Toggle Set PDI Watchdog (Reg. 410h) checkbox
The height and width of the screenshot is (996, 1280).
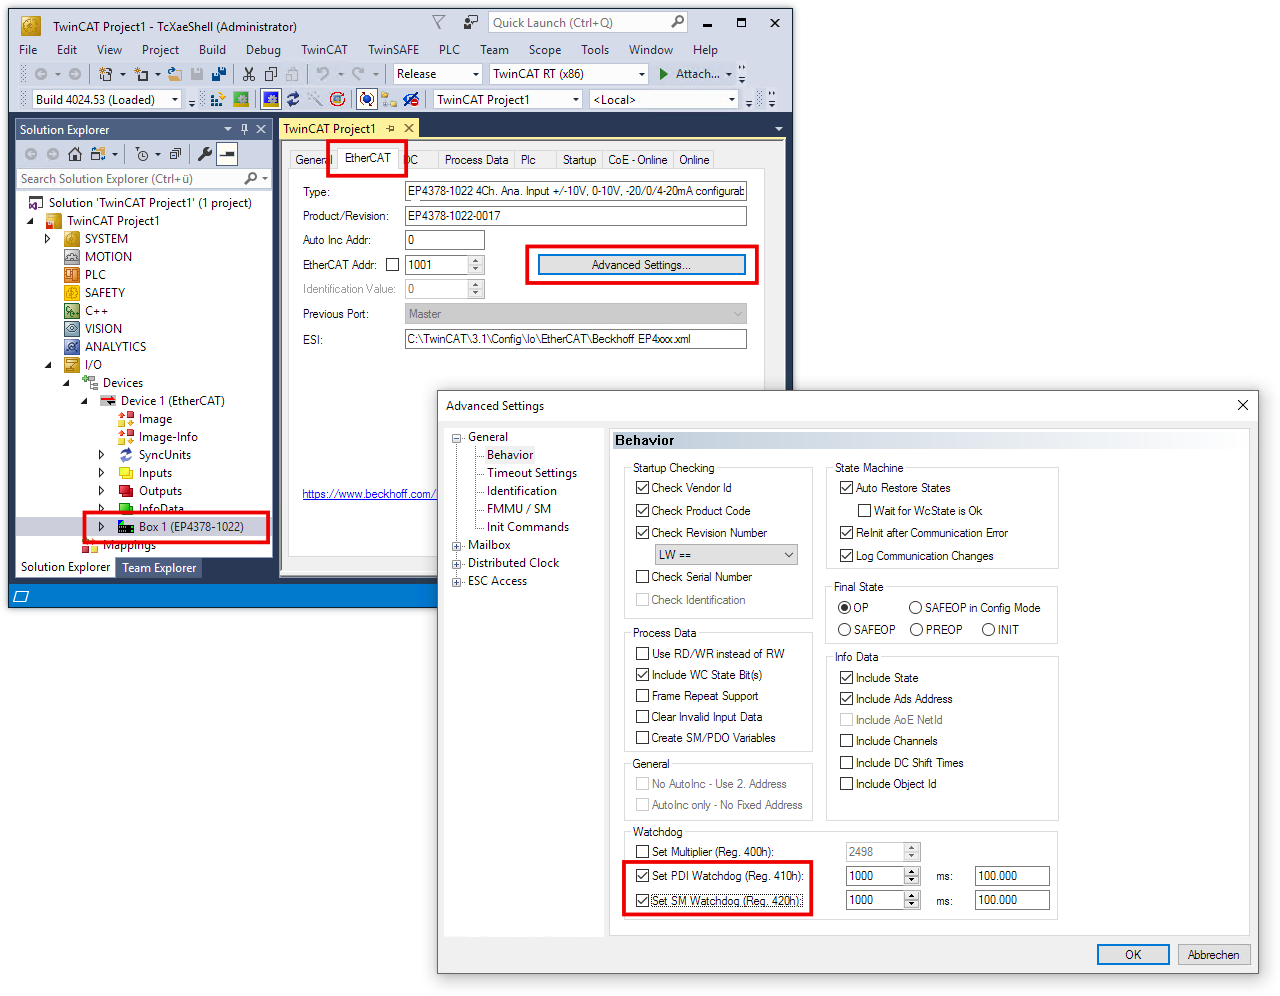[643, 876]
